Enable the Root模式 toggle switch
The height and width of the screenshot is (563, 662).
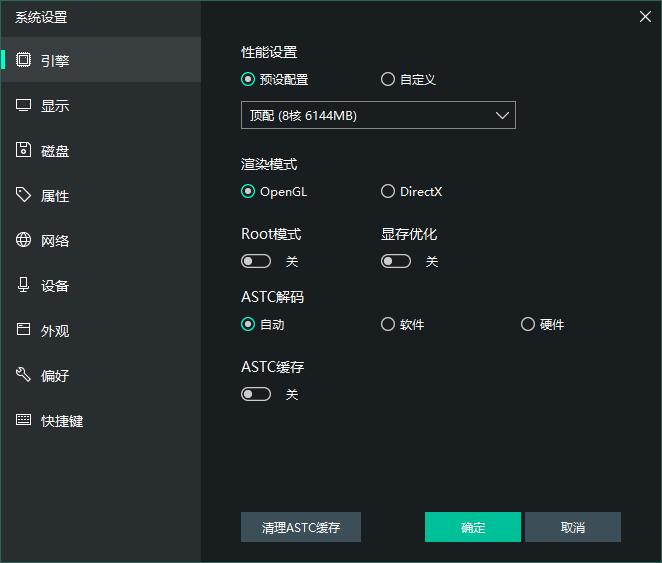click(x=256, y=261)
